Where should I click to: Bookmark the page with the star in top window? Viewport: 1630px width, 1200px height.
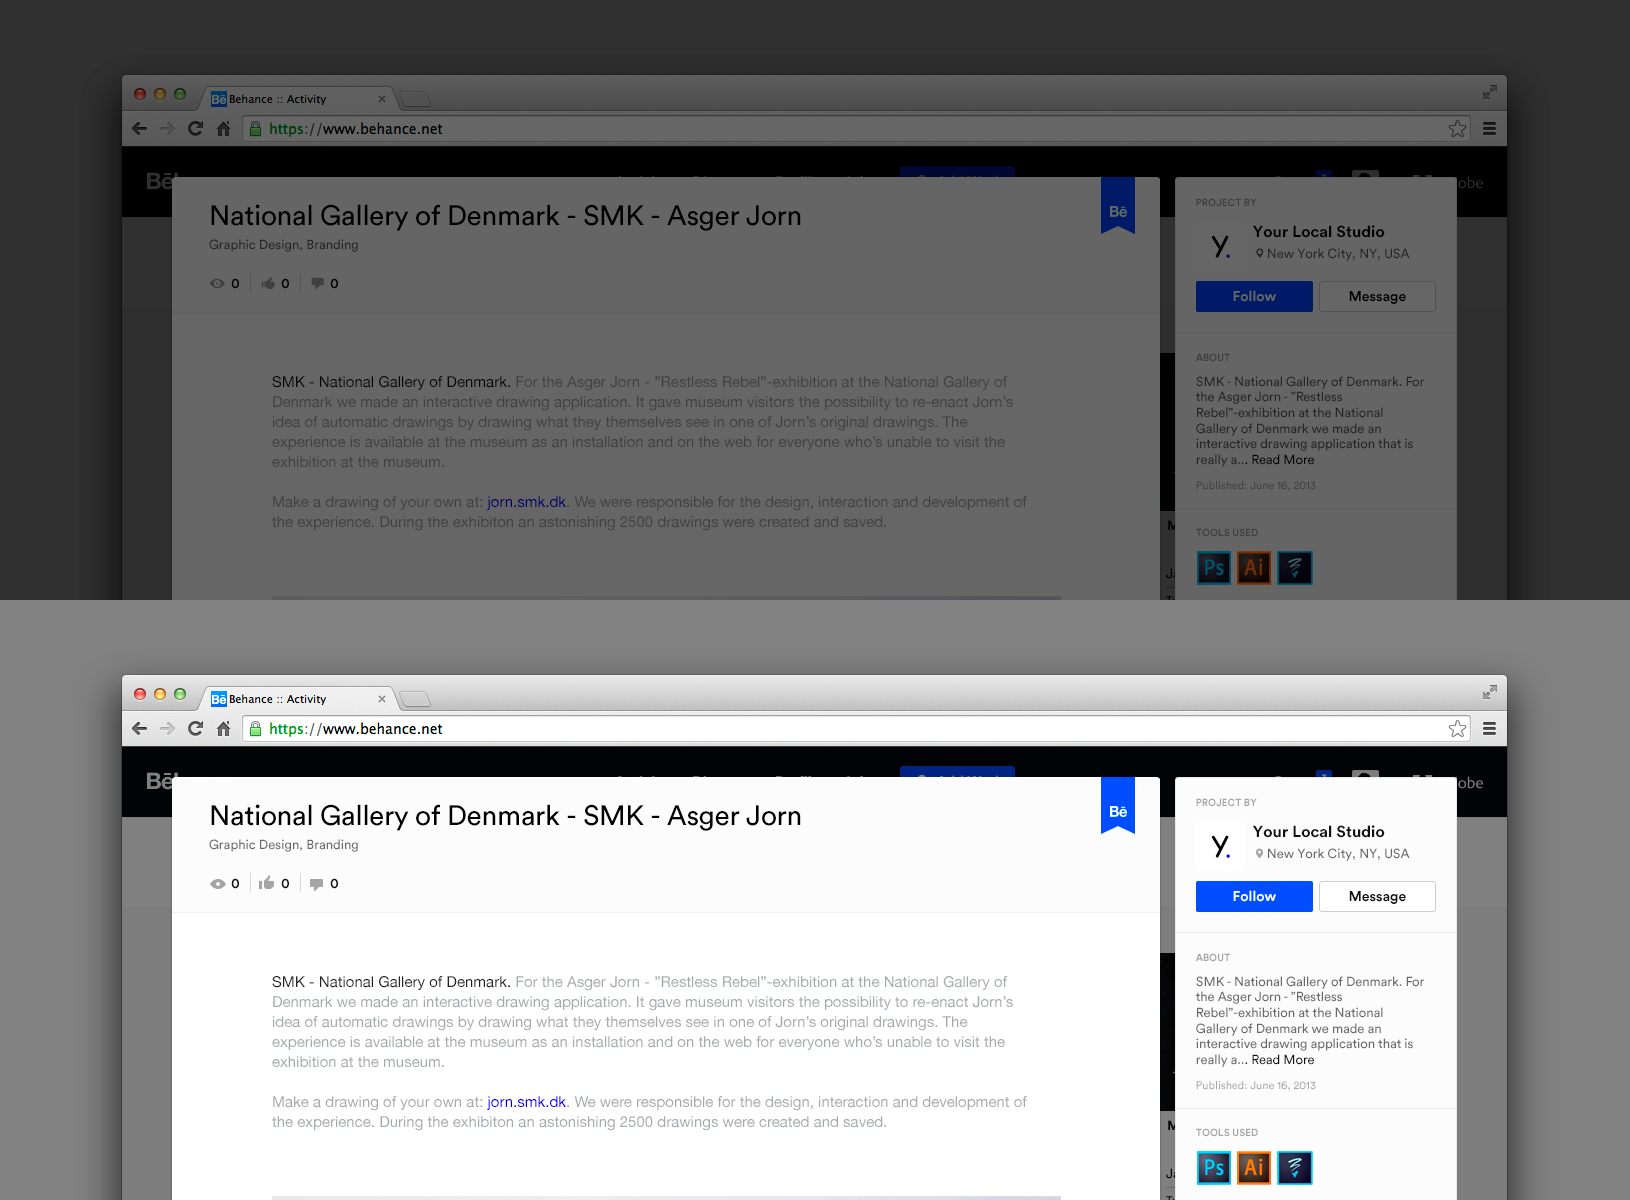tap(1457, 128)
